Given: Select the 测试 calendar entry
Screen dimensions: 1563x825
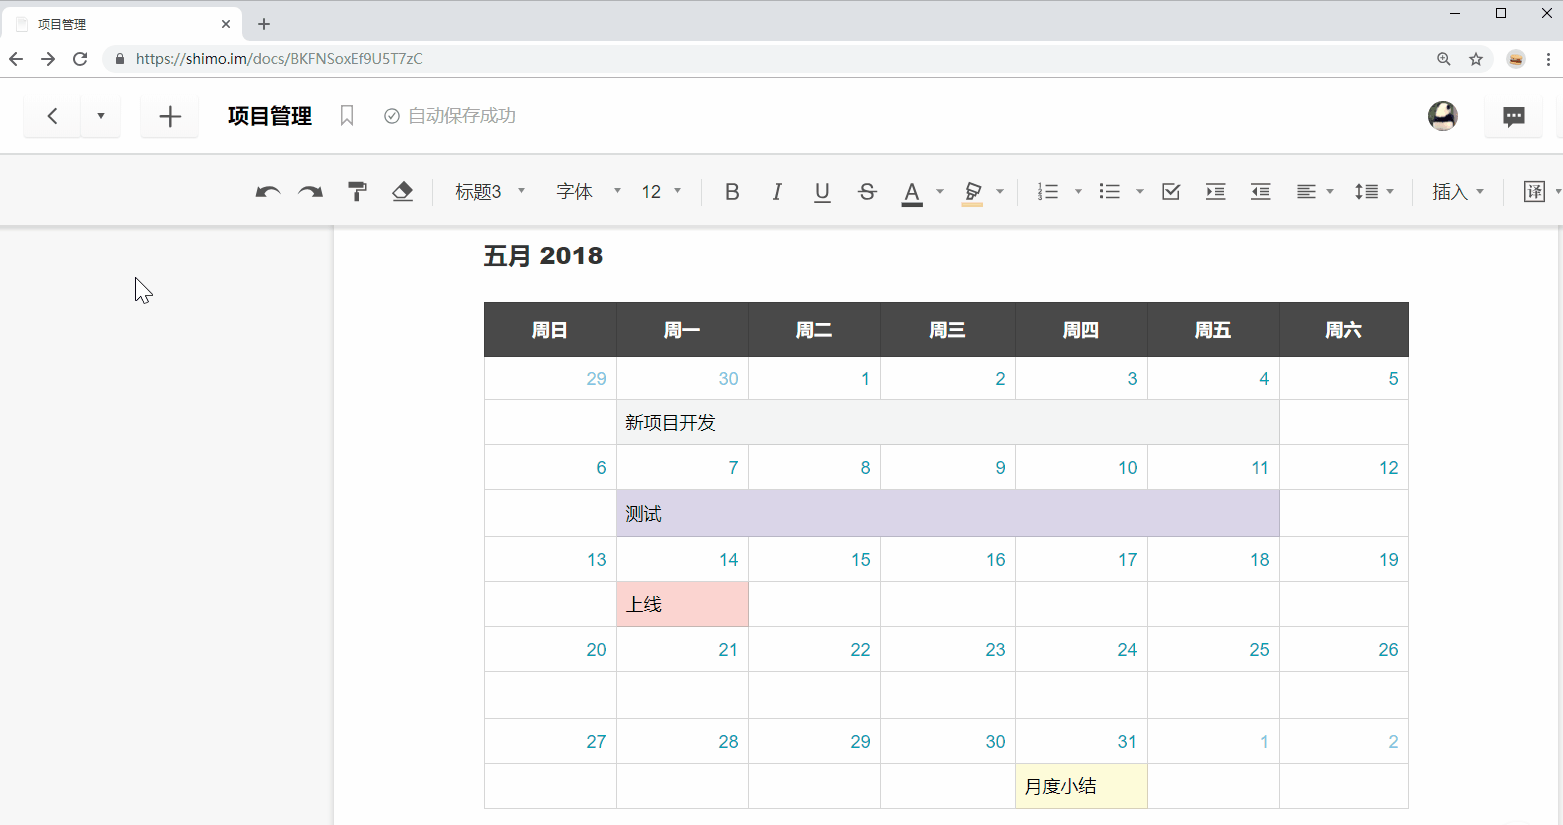Looking at the screenshot, I should (948, 513).
